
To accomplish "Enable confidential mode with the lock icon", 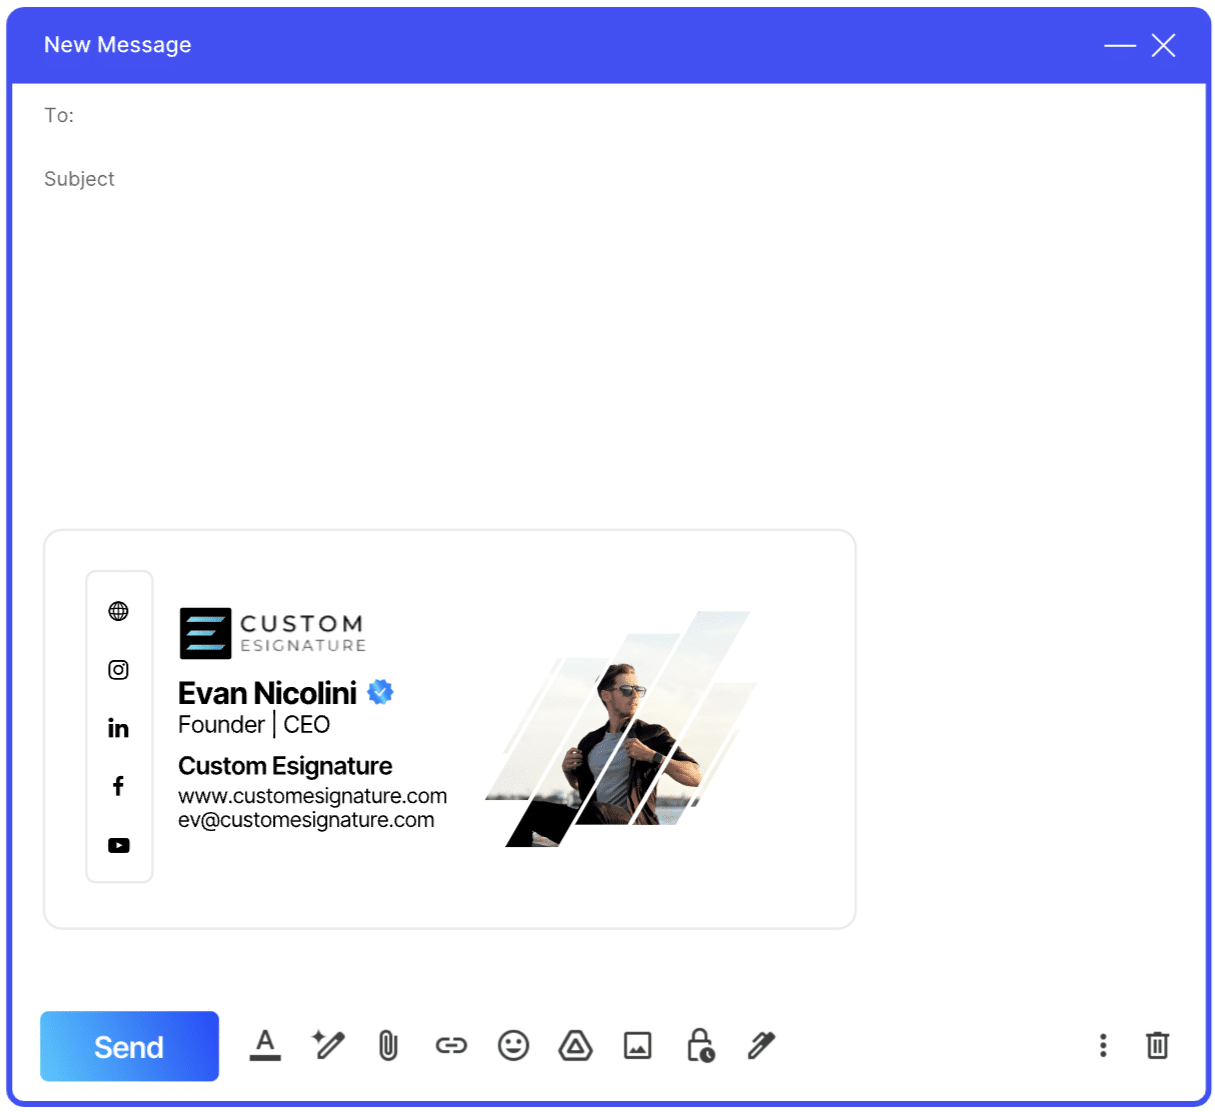I will pyautogui.click(x=700, y=1046).
